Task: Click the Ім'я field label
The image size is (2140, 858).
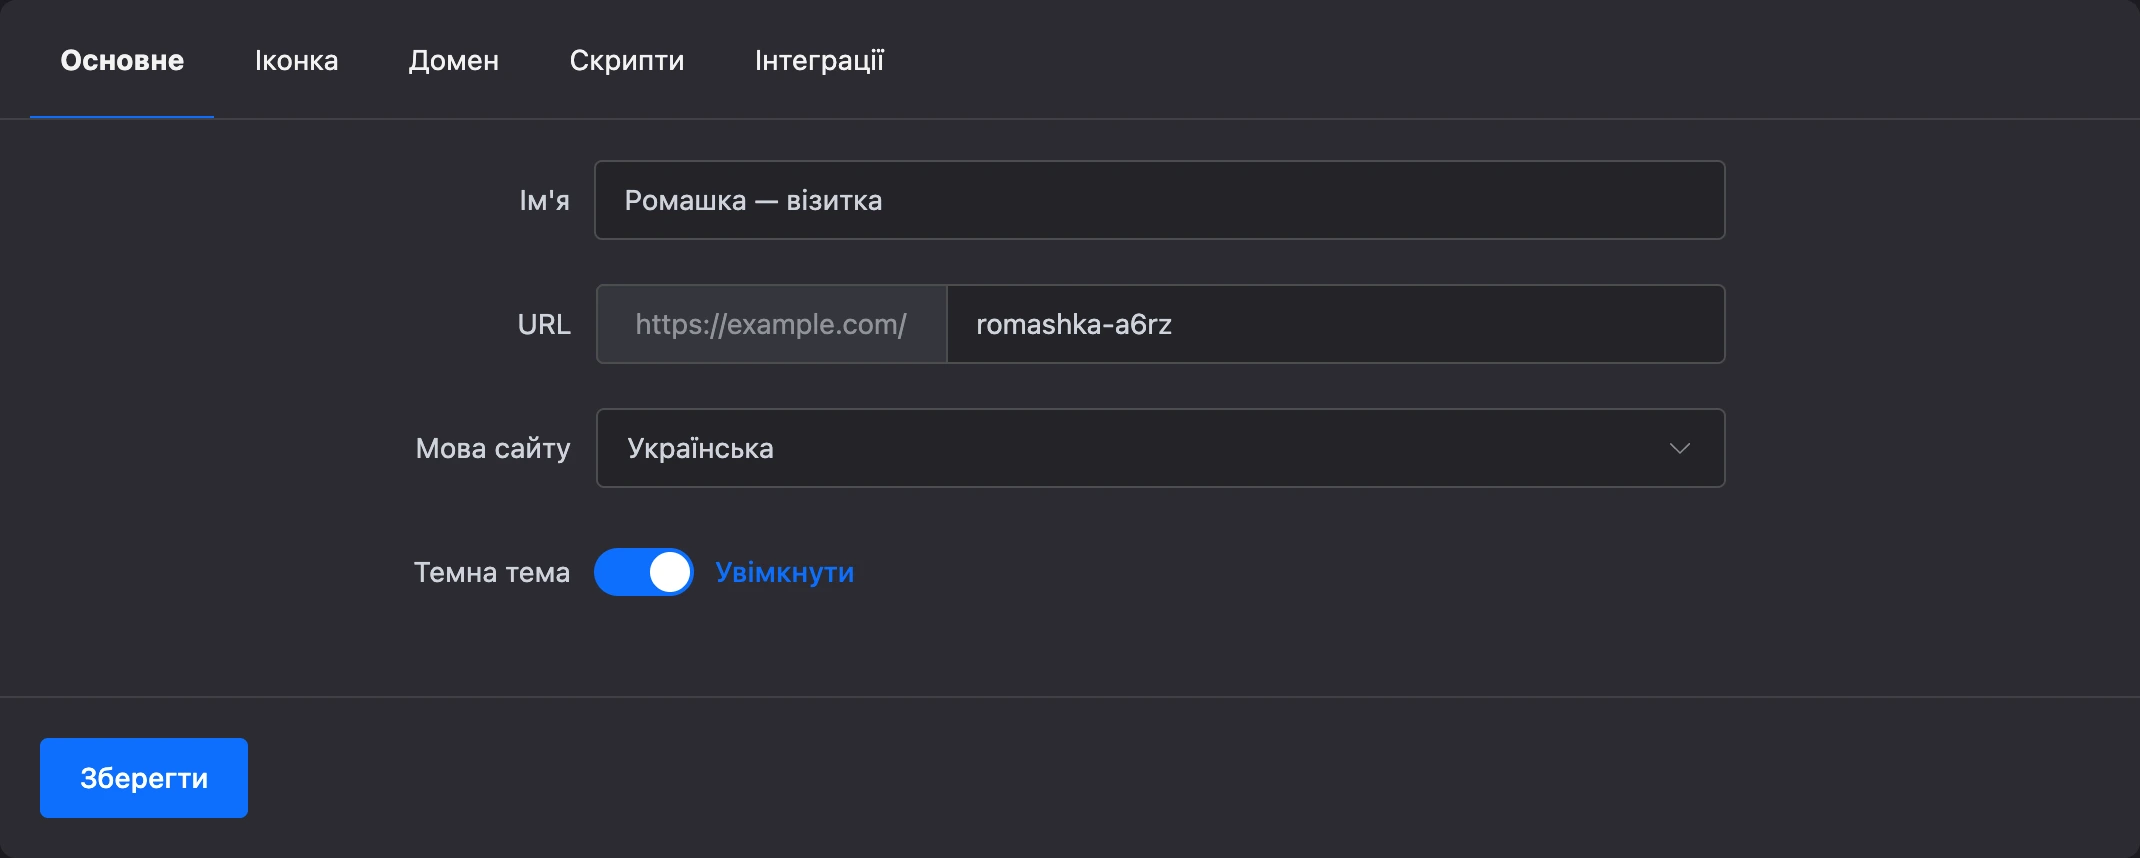Action: coord(544,200)
